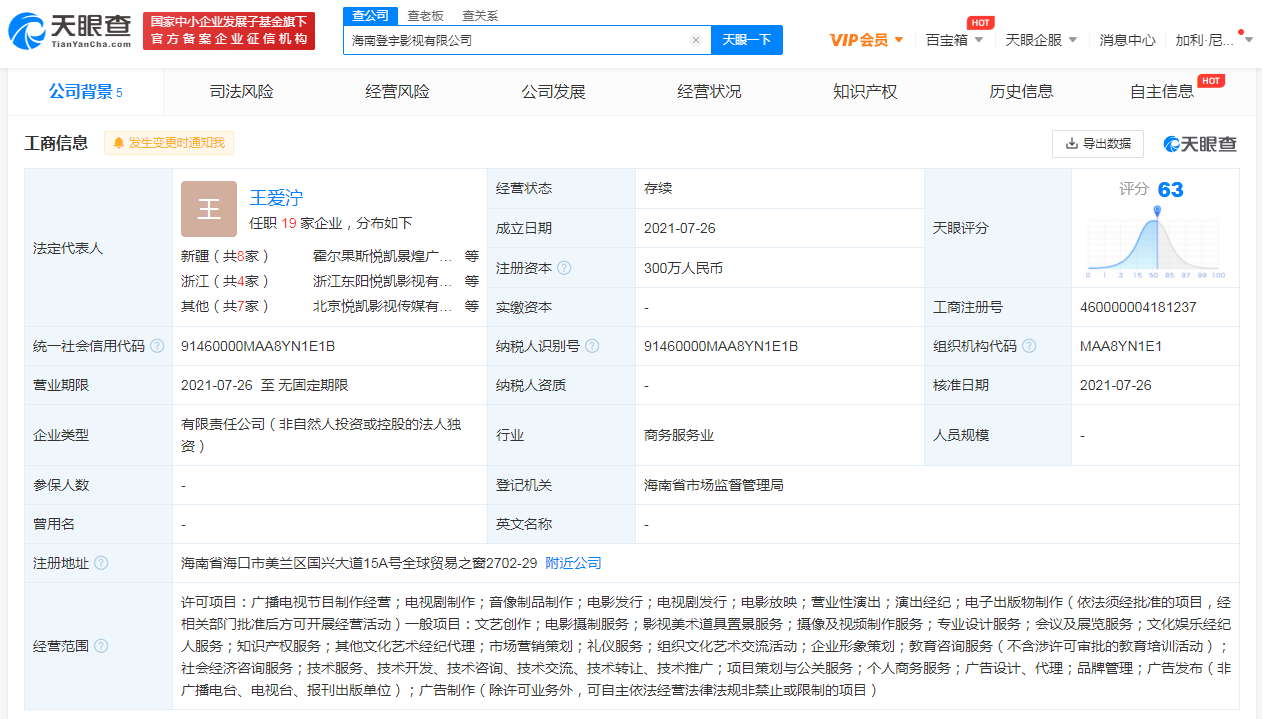
Task: Click help icon next to 经营范围
Action: (101, 646)
